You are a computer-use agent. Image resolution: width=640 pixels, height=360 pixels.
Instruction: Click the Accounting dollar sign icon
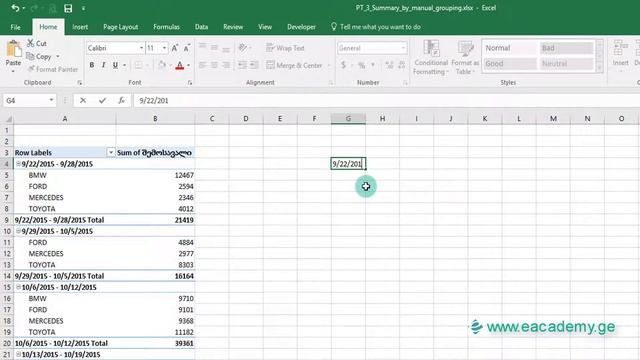tap(343, 65)
